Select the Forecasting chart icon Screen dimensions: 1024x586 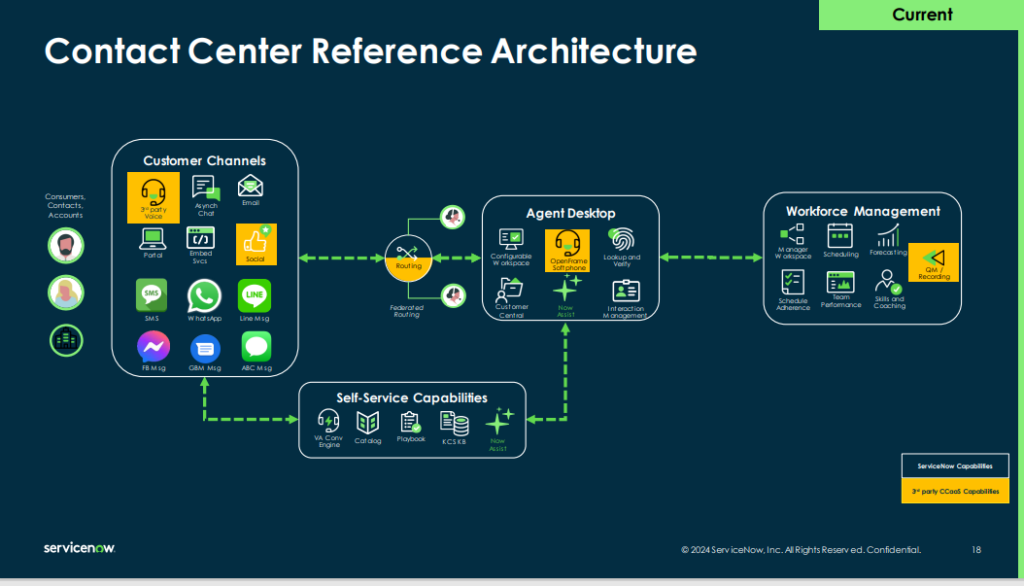(x=889, y=237)
